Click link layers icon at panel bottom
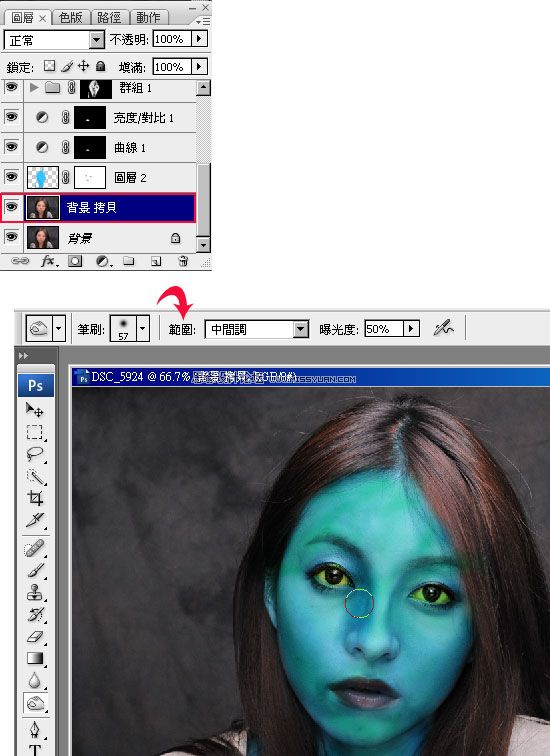Image resolution: width=550 pixels, height=756 pixels. pyautogui.click(x=20, y=261)
